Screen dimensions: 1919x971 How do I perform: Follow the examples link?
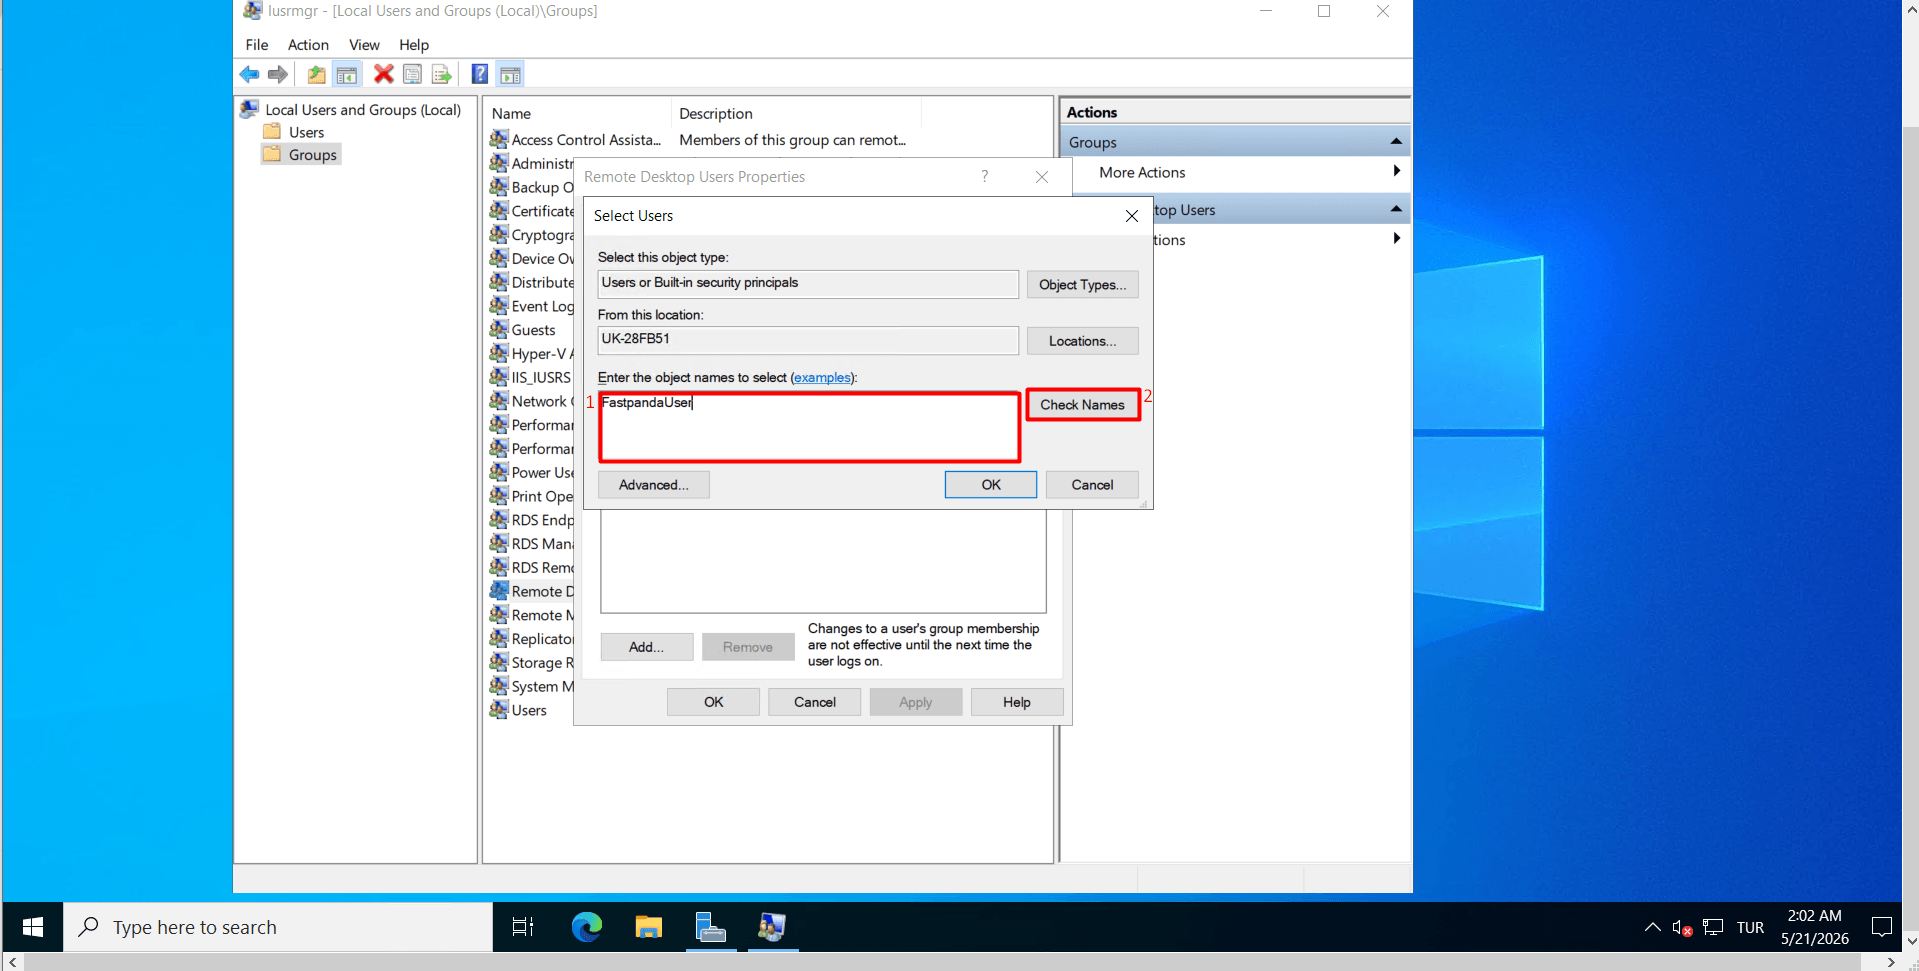point(822,378)
